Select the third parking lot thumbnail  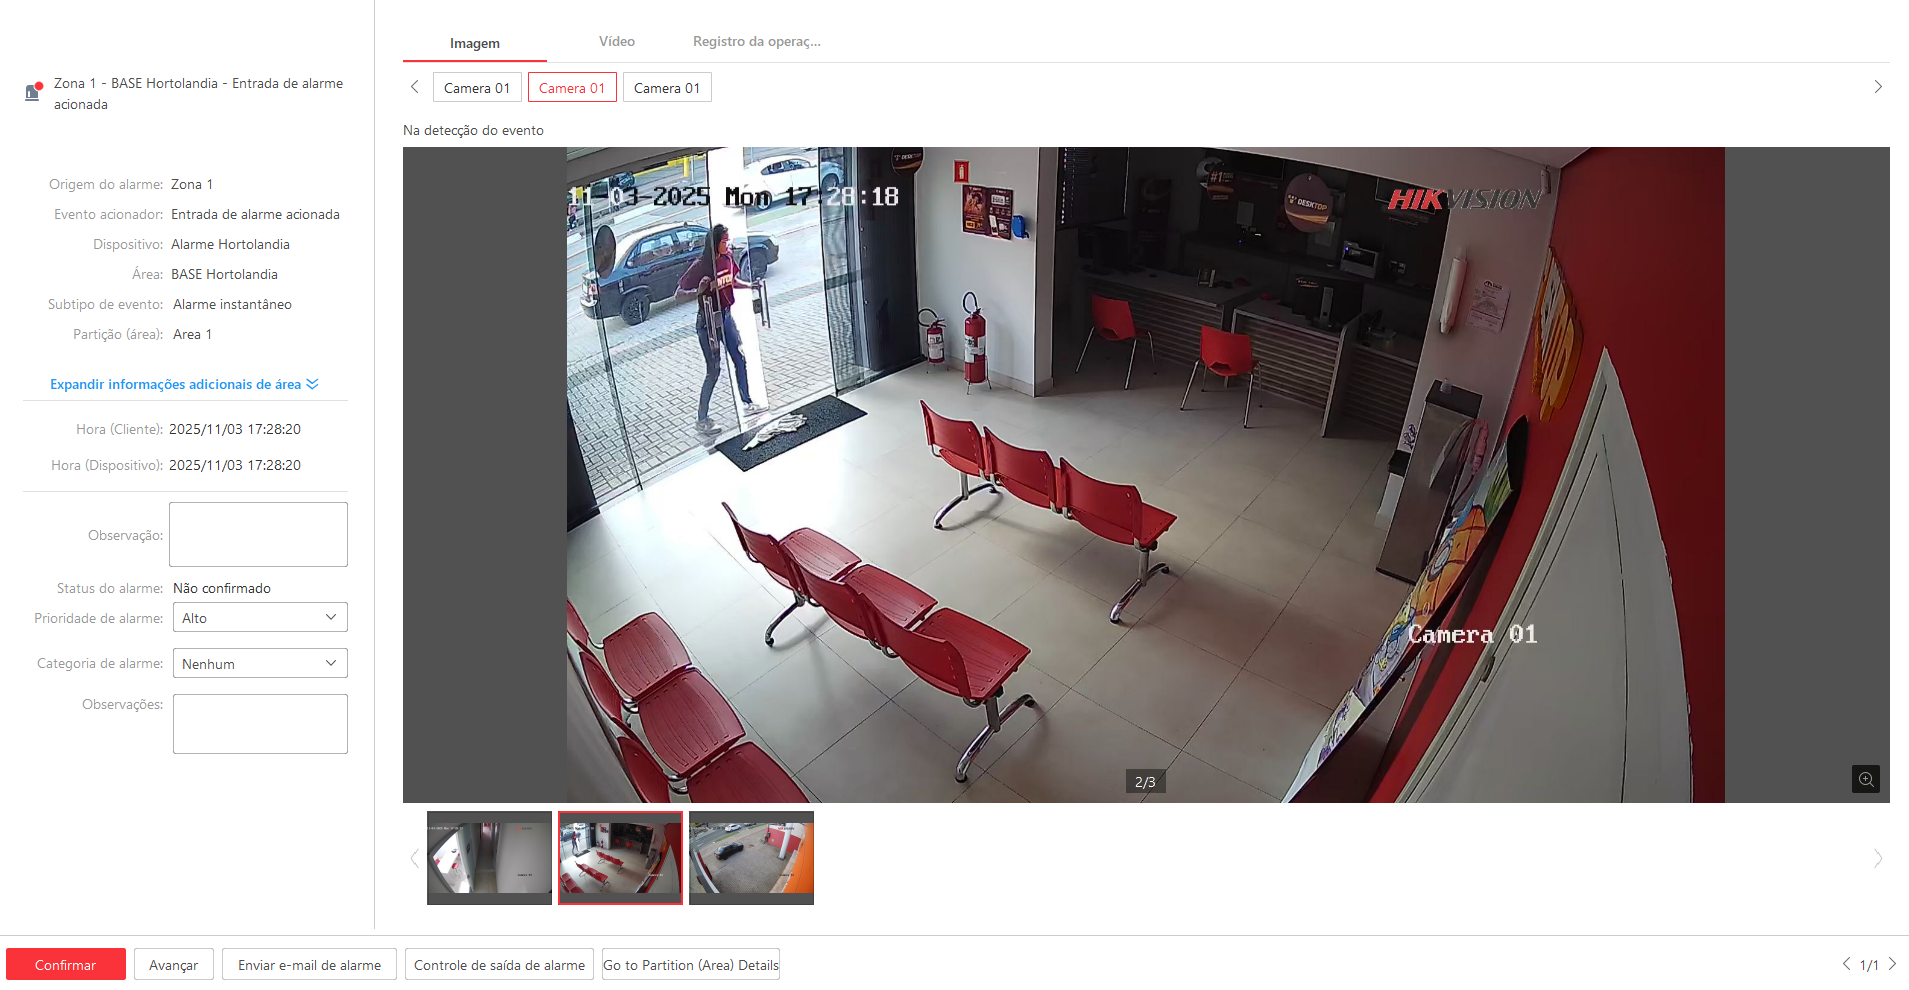click(x=751, y=858)
